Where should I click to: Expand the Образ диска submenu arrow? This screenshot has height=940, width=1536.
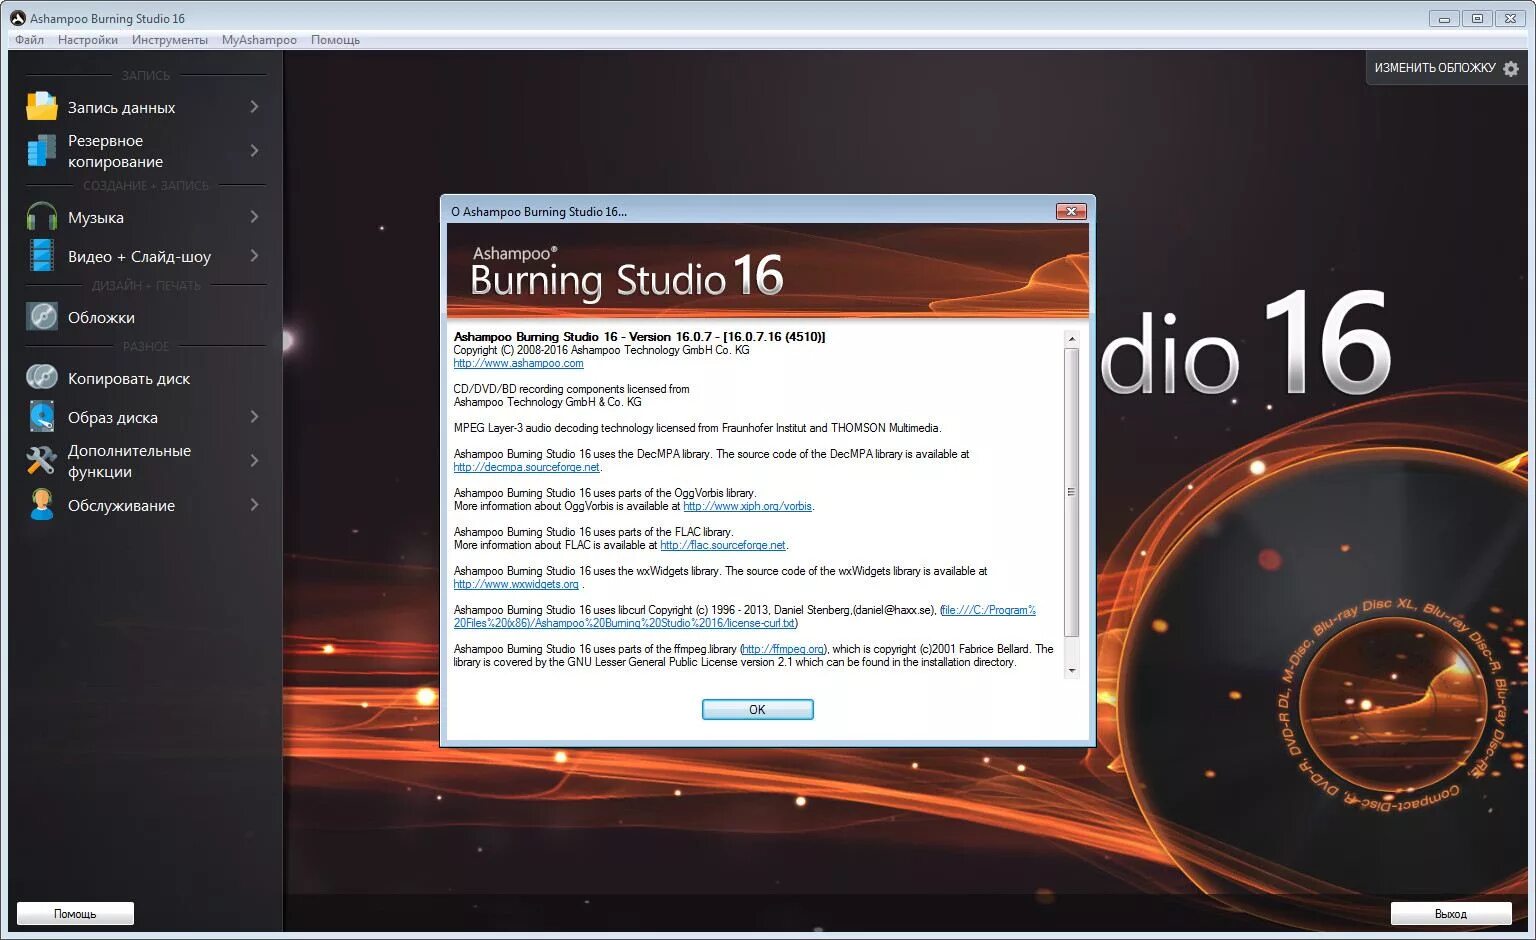254,417
